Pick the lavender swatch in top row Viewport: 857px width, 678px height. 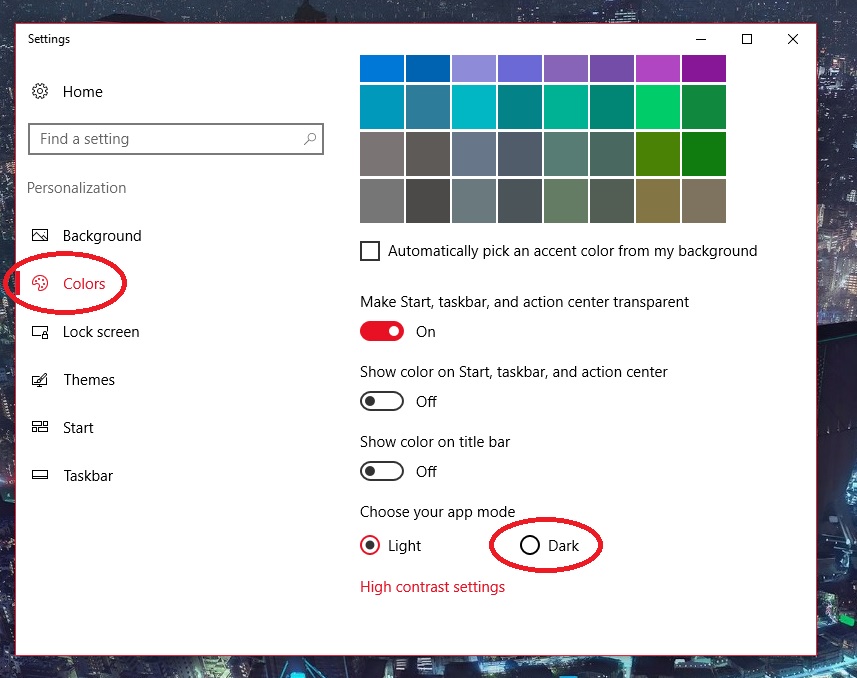474,68
